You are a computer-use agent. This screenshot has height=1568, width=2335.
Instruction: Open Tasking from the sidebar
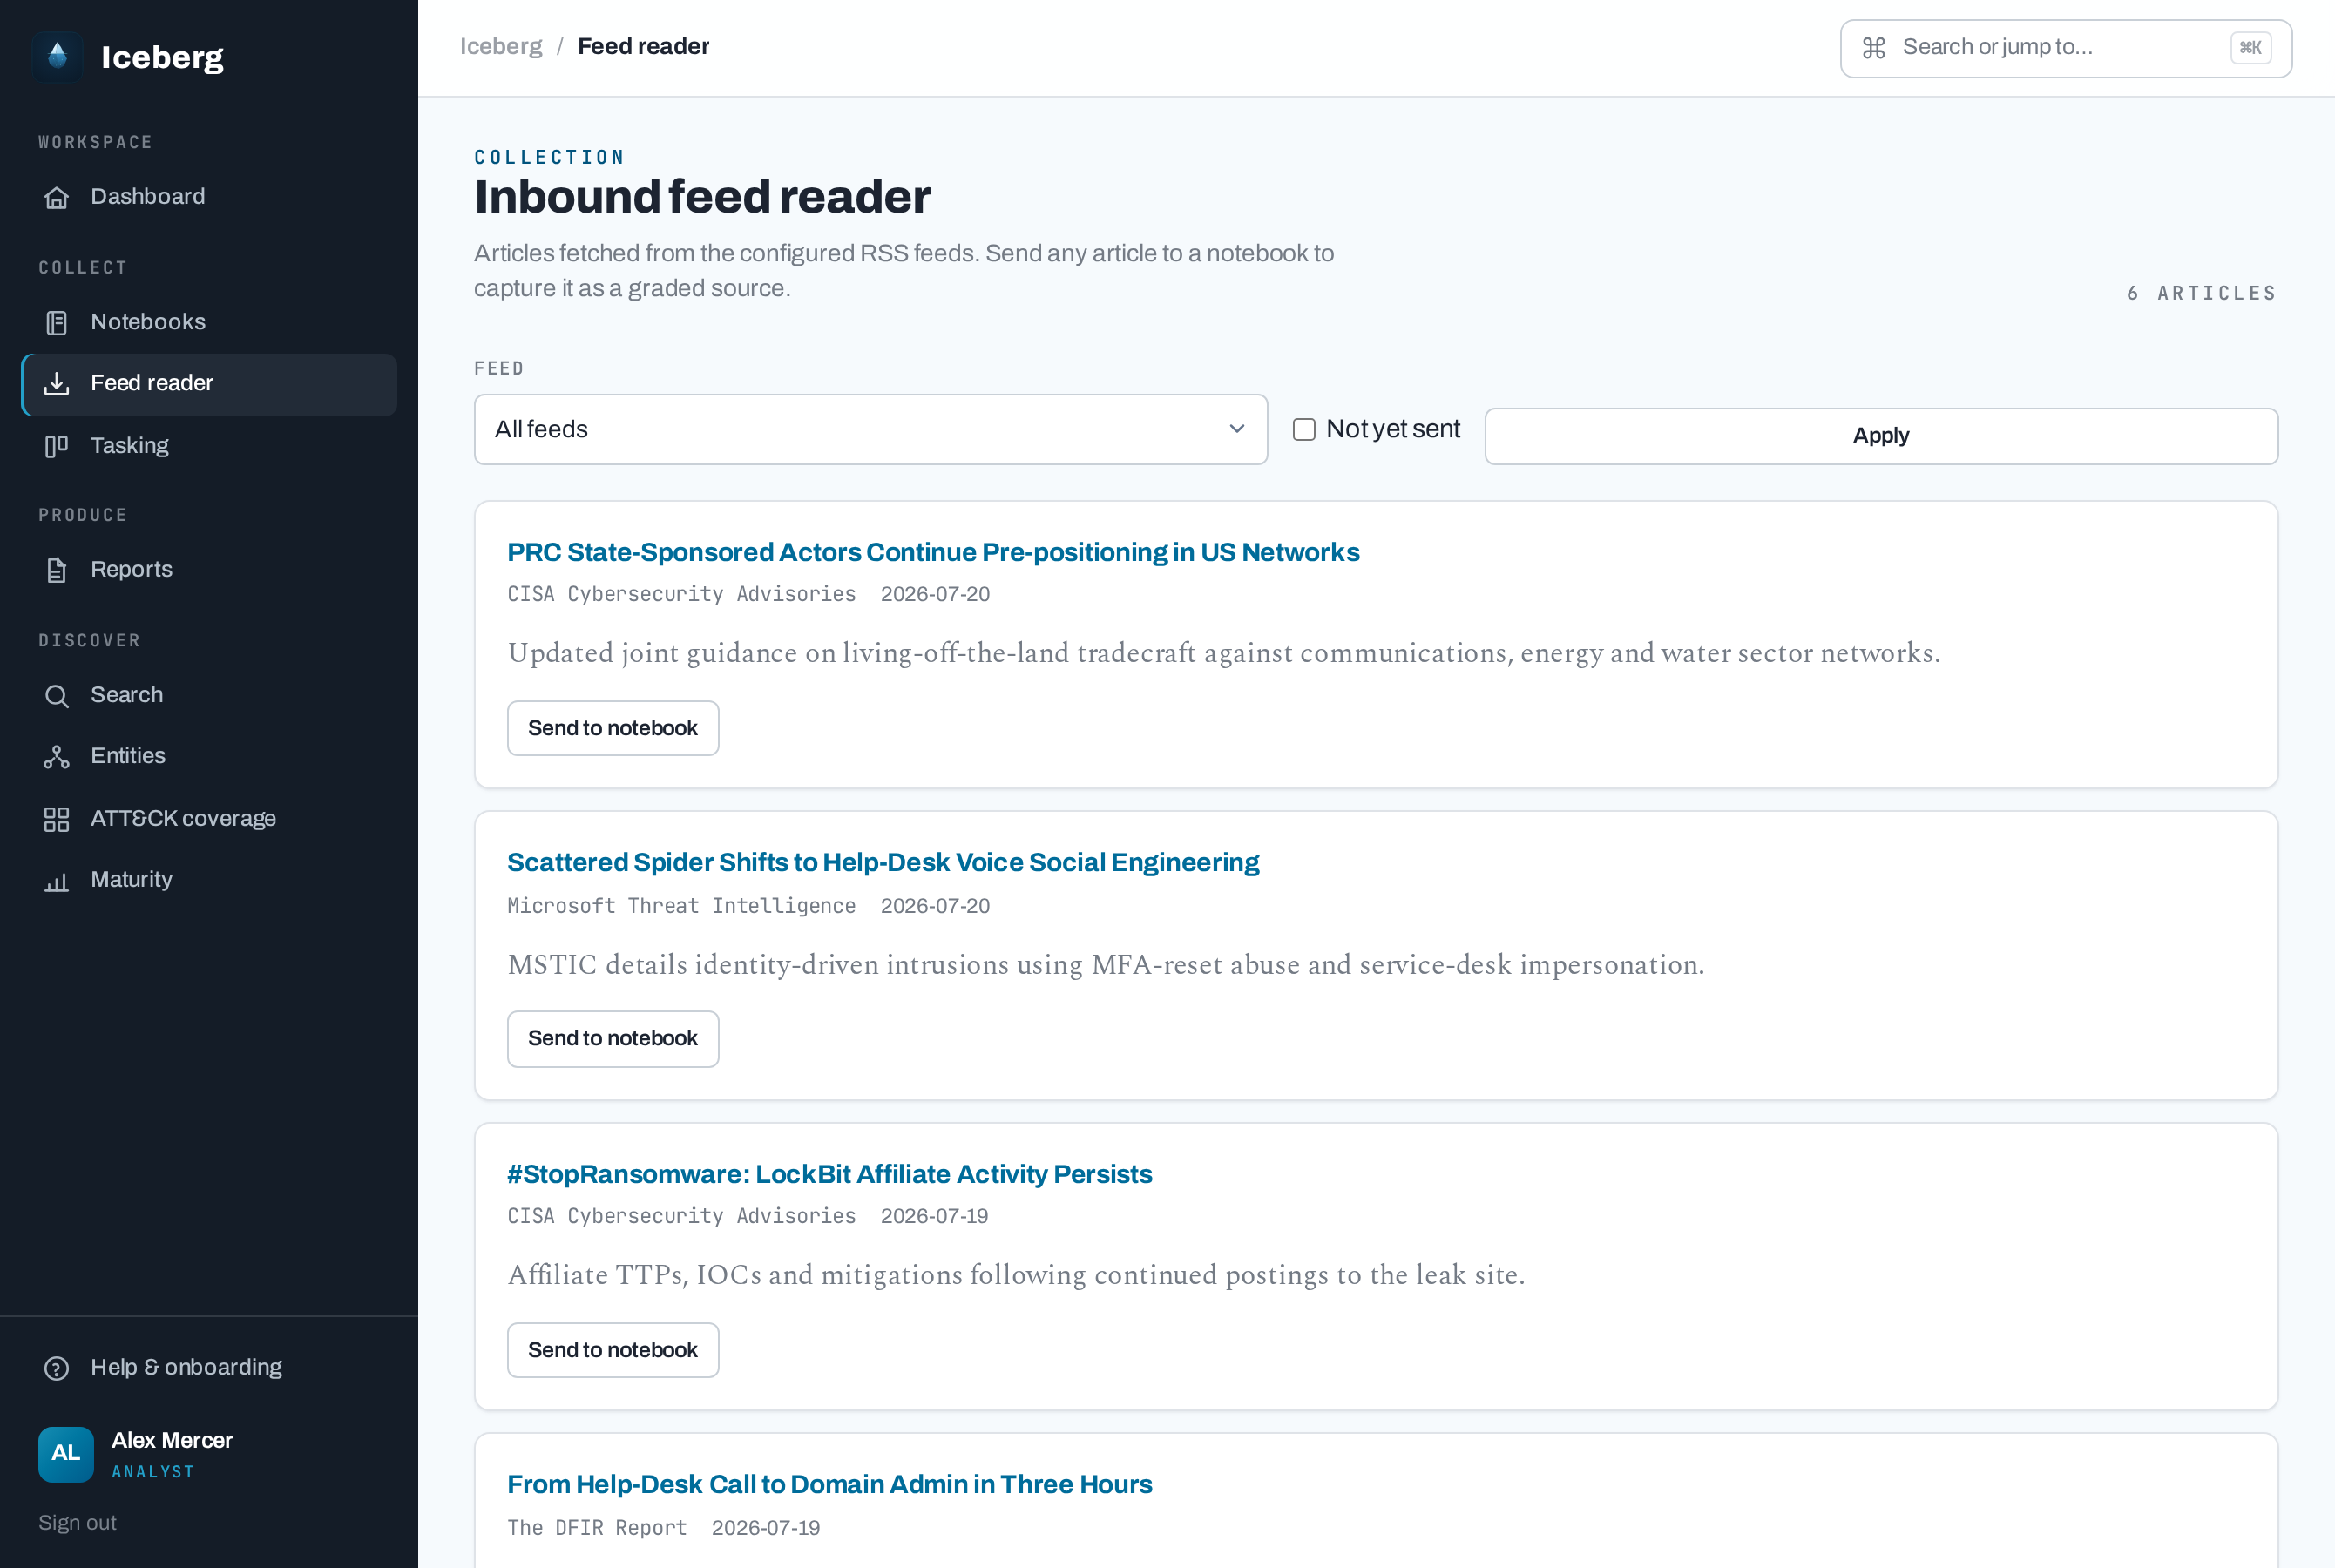point(209,446)
